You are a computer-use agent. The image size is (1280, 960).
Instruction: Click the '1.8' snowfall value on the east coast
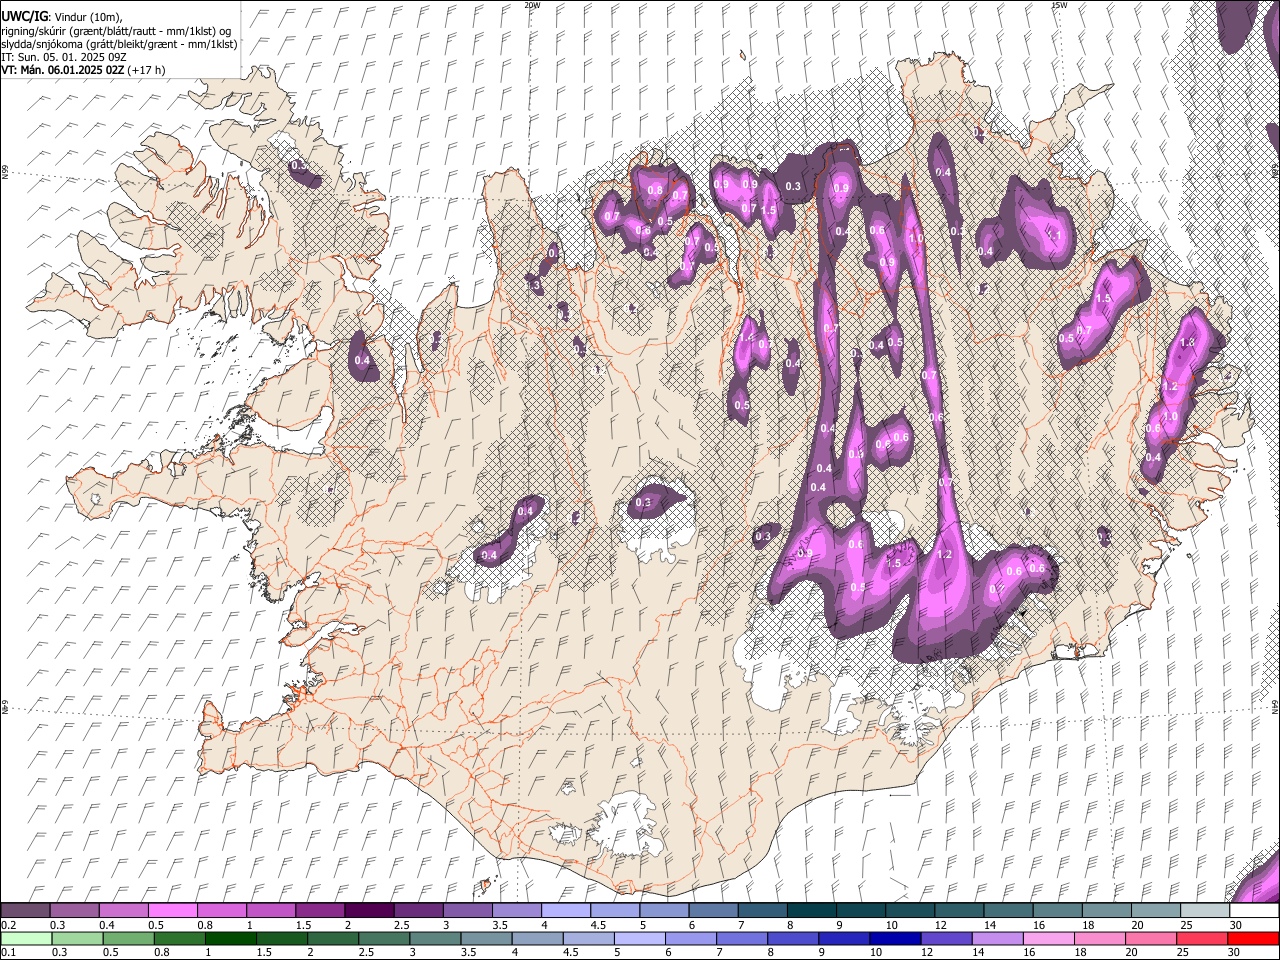coord(1188,342)
